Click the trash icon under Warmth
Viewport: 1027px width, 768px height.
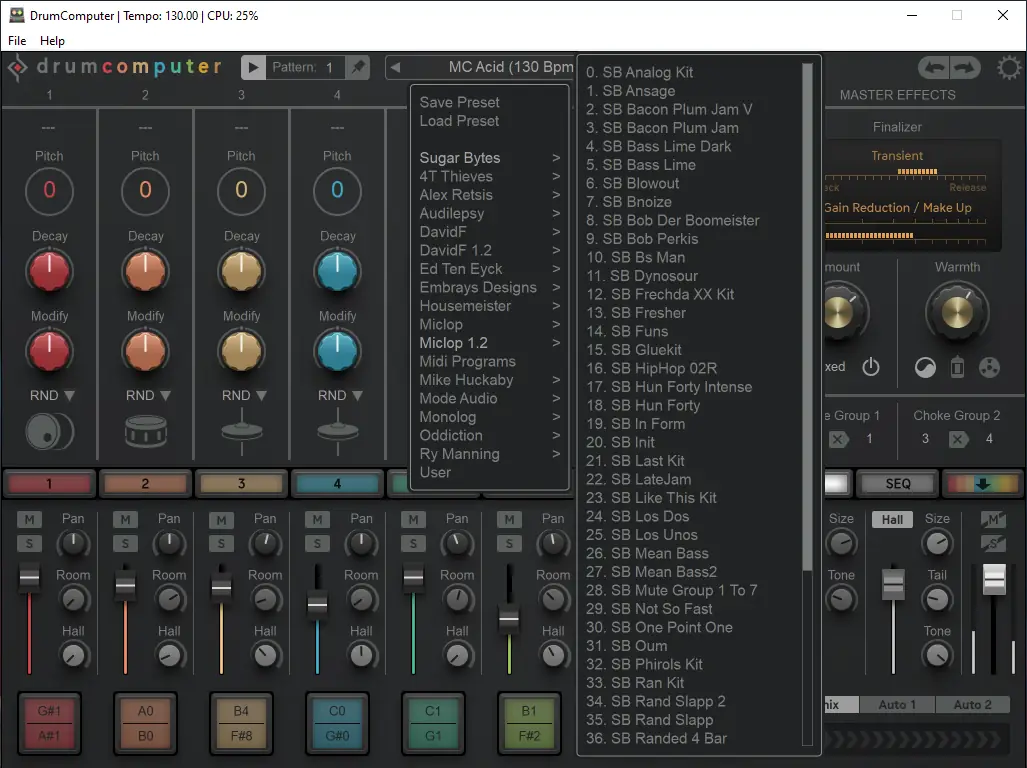[957, 367]
